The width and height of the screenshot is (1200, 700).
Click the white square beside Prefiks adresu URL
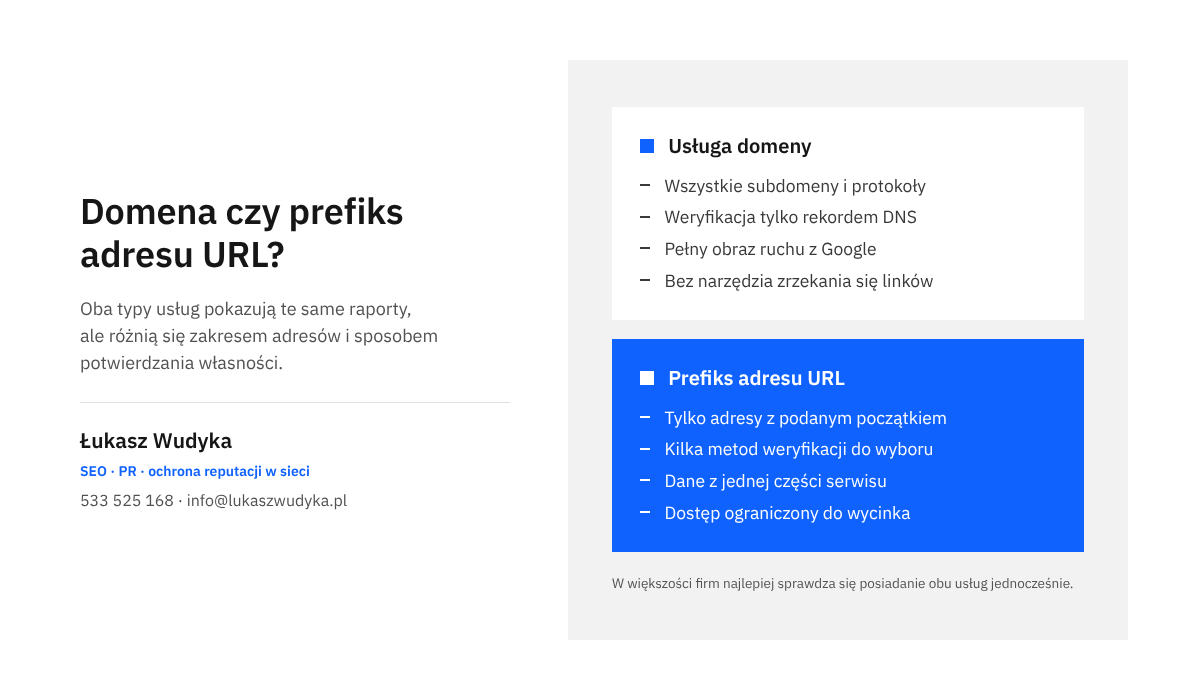tap(647, 378)
